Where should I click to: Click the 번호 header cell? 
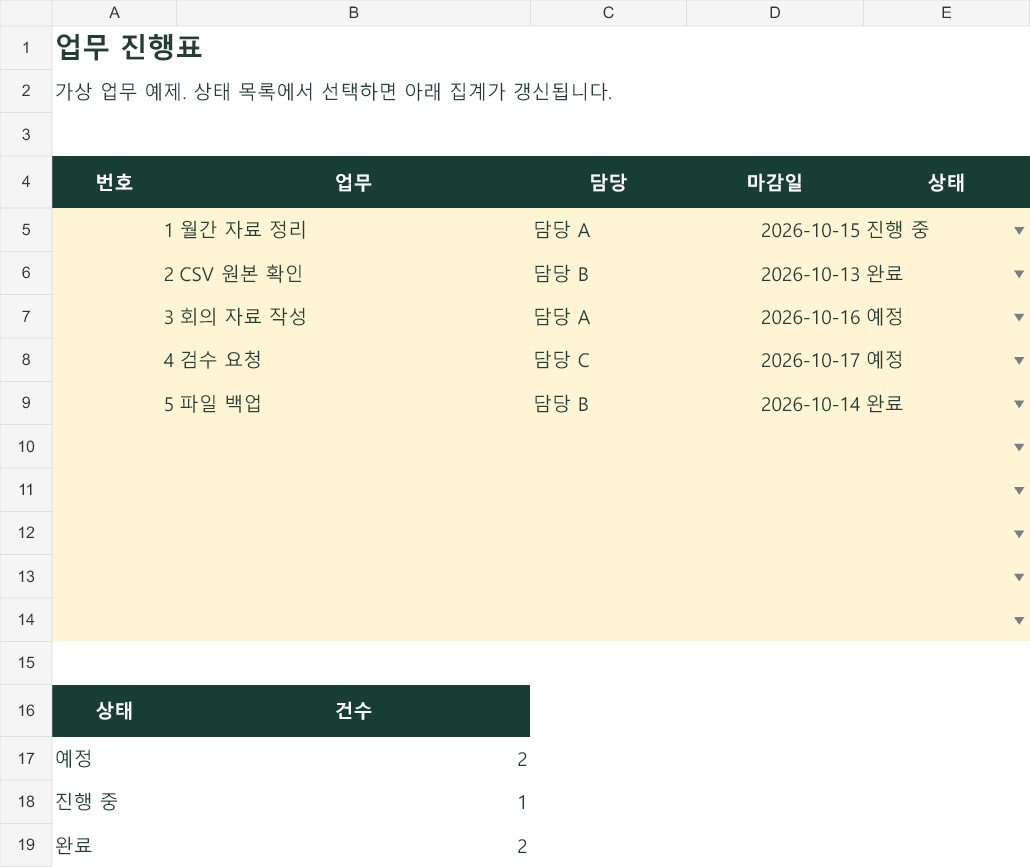tap(114, 182)
